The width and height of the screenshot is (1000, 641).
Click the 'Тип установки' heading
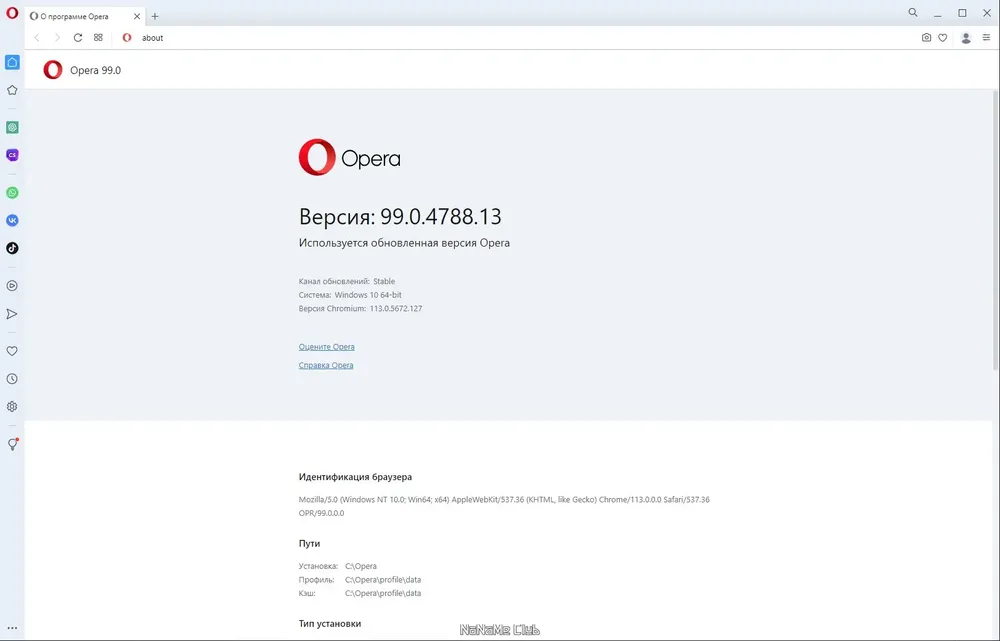[x=330, y=624]
